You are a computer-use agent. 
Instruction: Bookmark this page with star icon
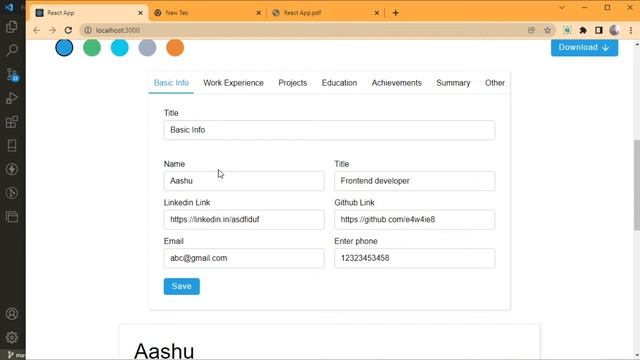click(x=547, y=30)
